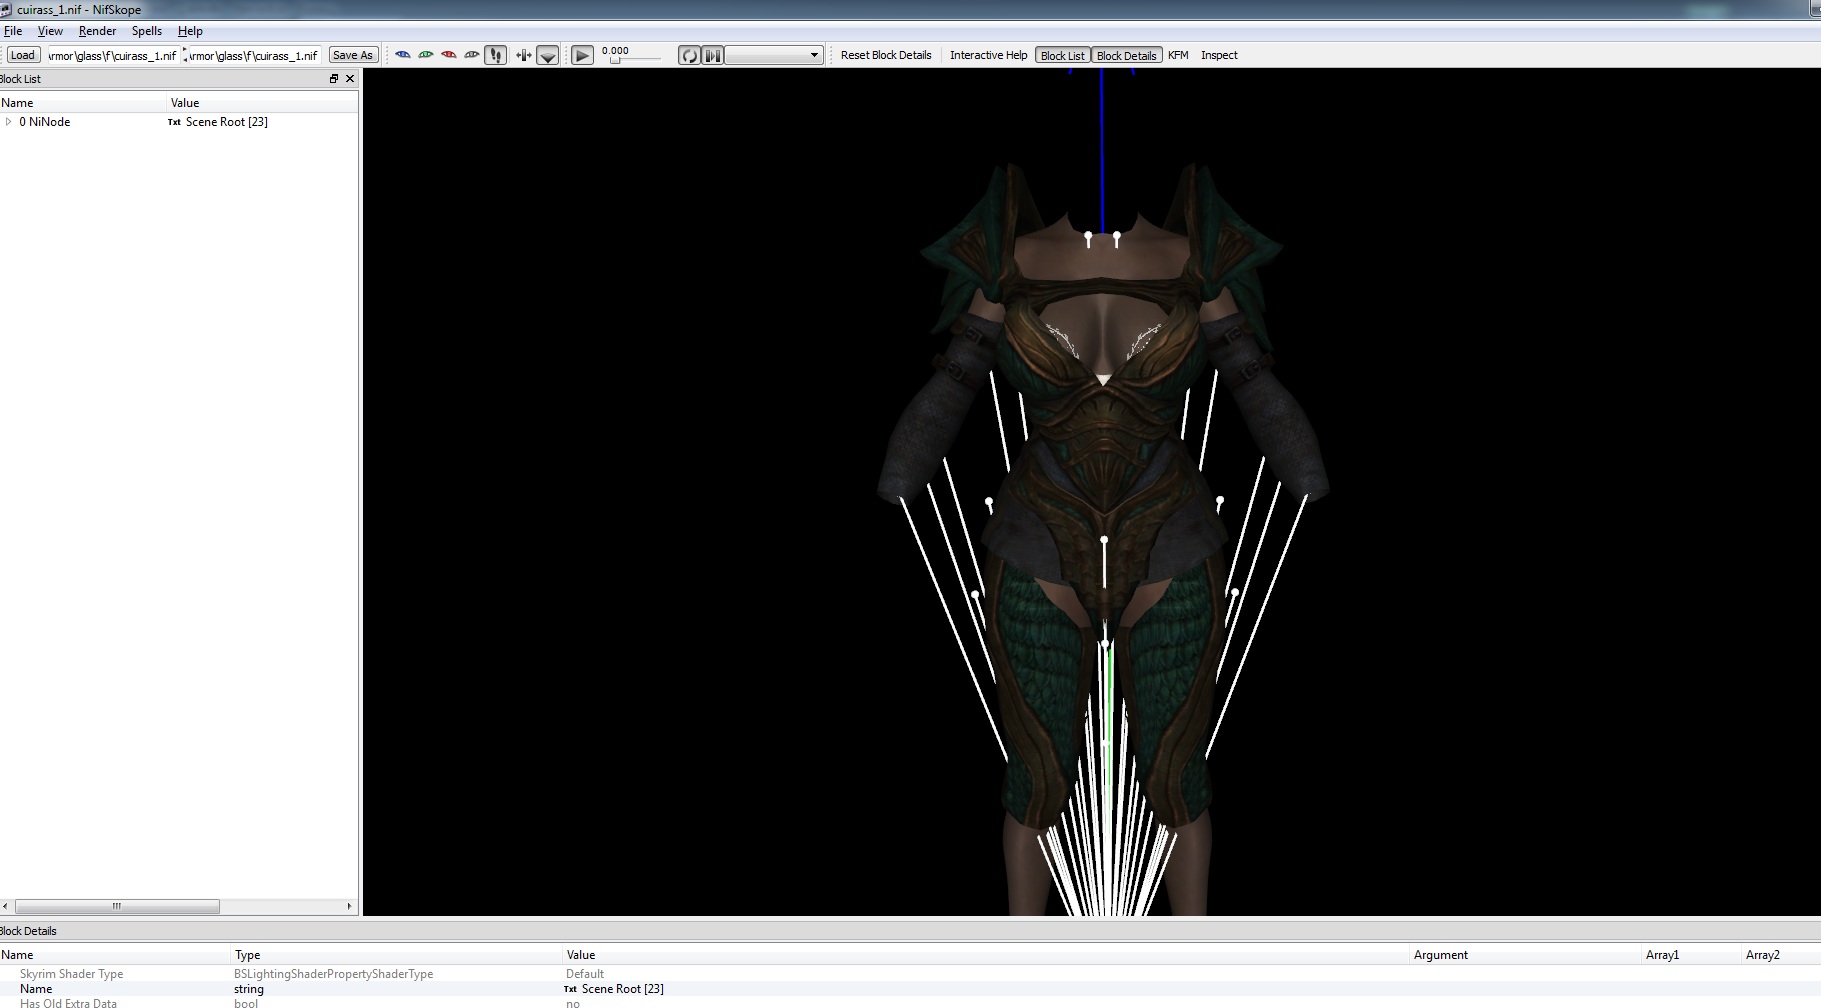This screenshot has height=1008, width=1821.
Task: Click the Save As button
Action: (352, 55)
